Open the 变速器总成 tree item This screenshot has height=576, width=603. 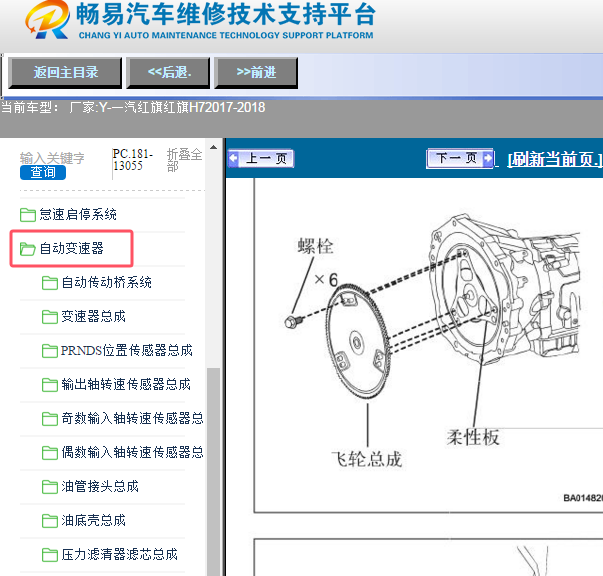click(93, 316)
